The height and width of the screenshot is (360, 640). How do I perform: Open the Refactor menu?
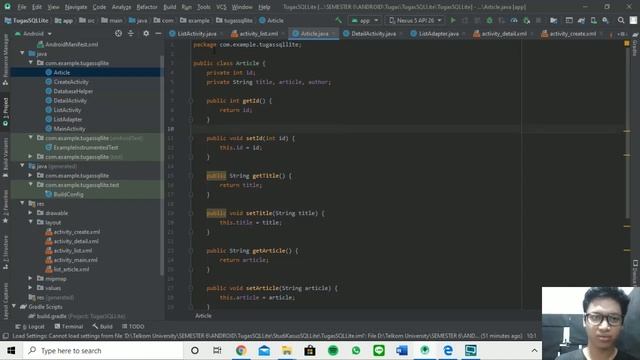tap(147, 7)
